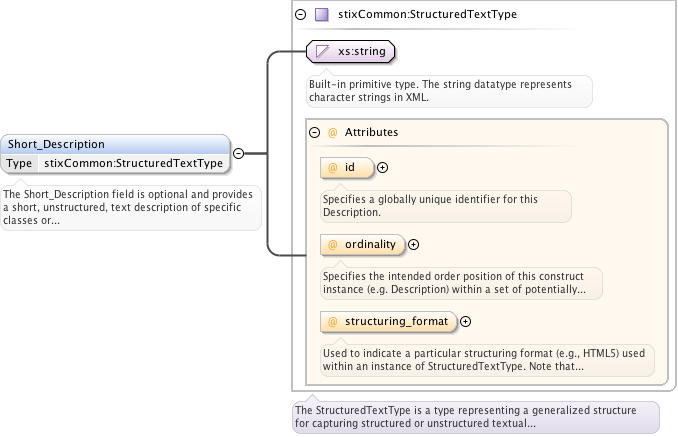
Task: Select the xs:string base type node
Action: coord(361,51)
